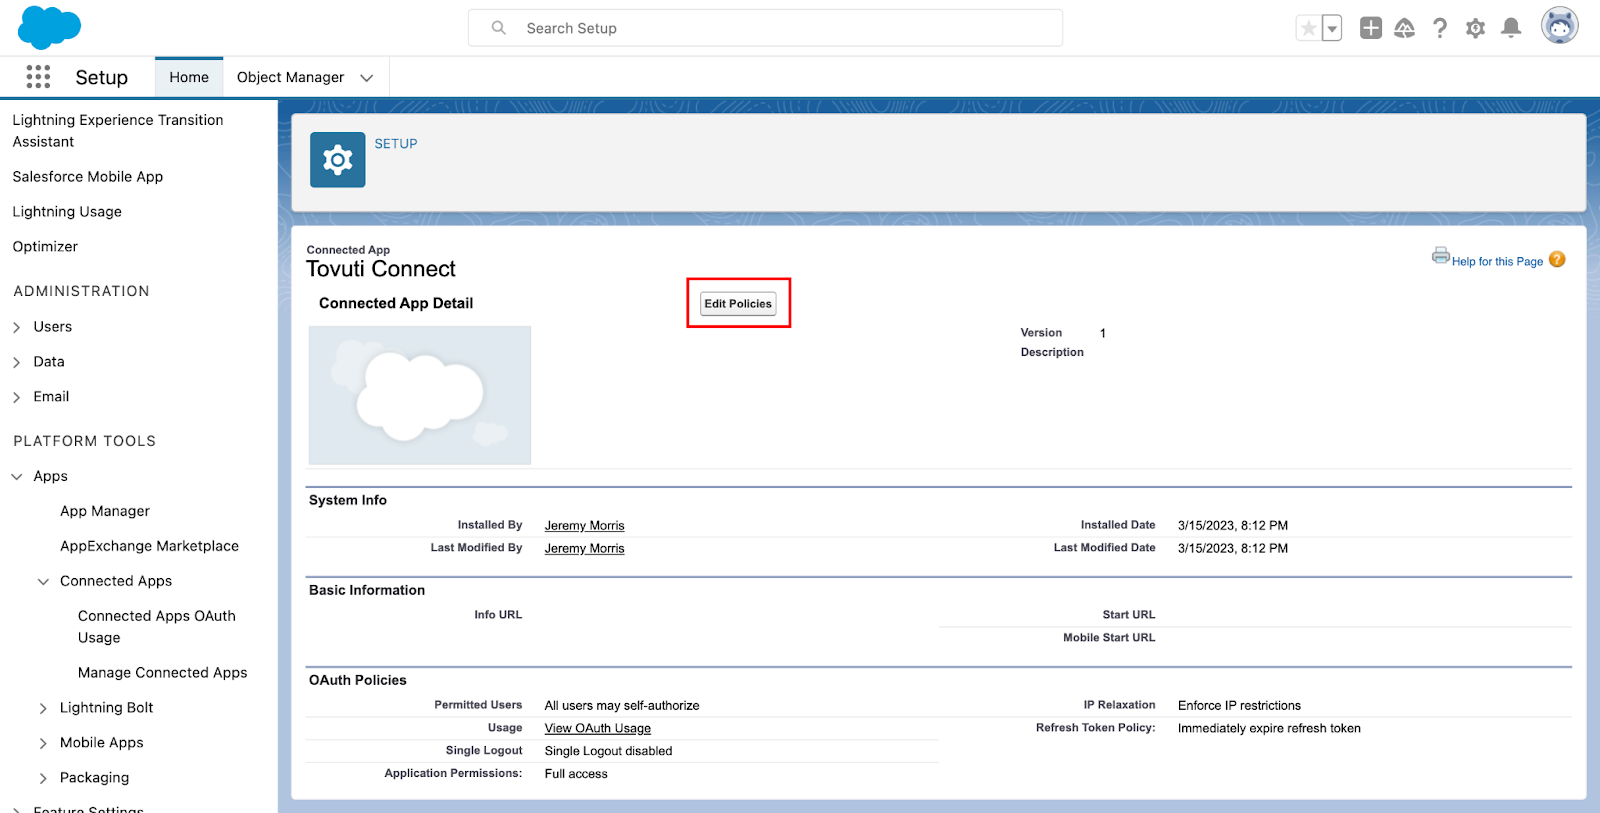Expand the Email section chevron

pyautogui.click(x=16, y=397)
